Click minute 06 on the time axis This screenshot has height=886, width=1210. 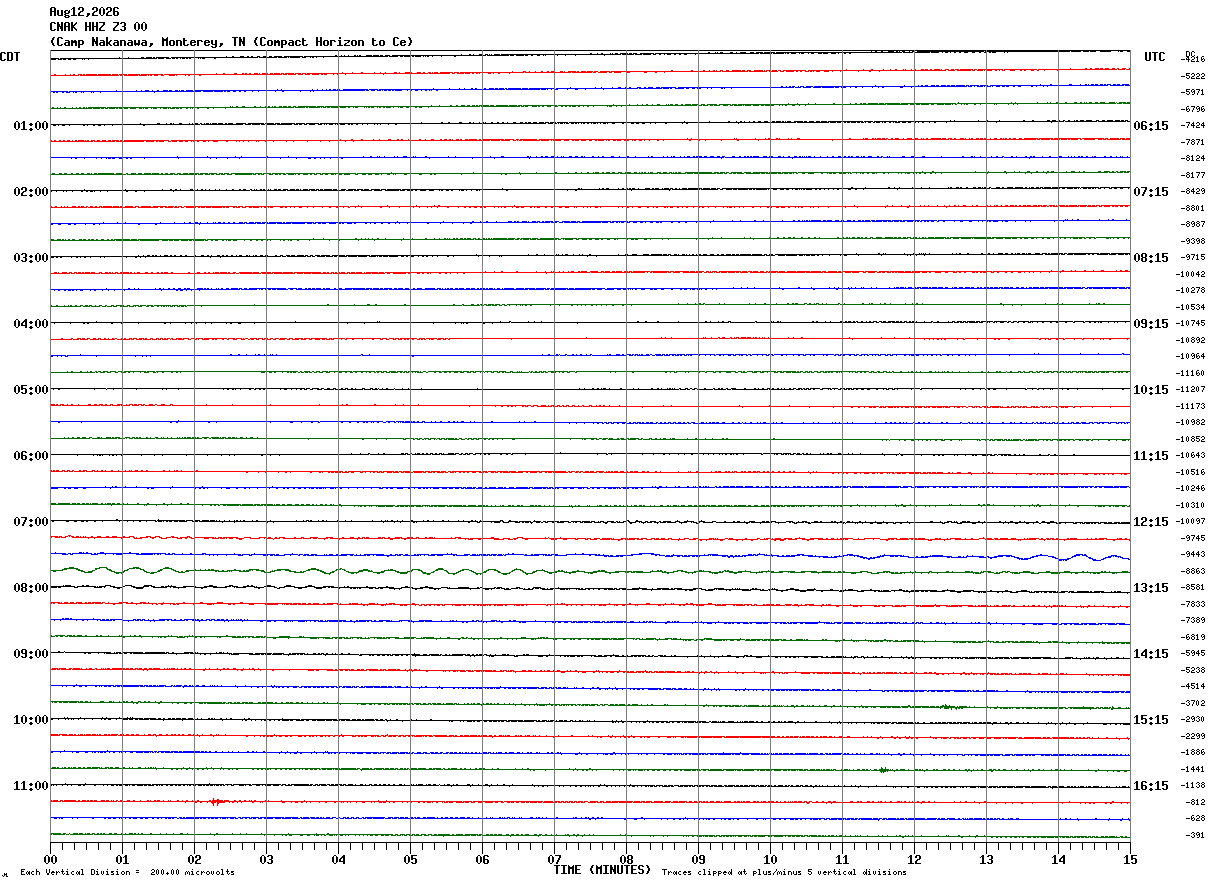482,859
